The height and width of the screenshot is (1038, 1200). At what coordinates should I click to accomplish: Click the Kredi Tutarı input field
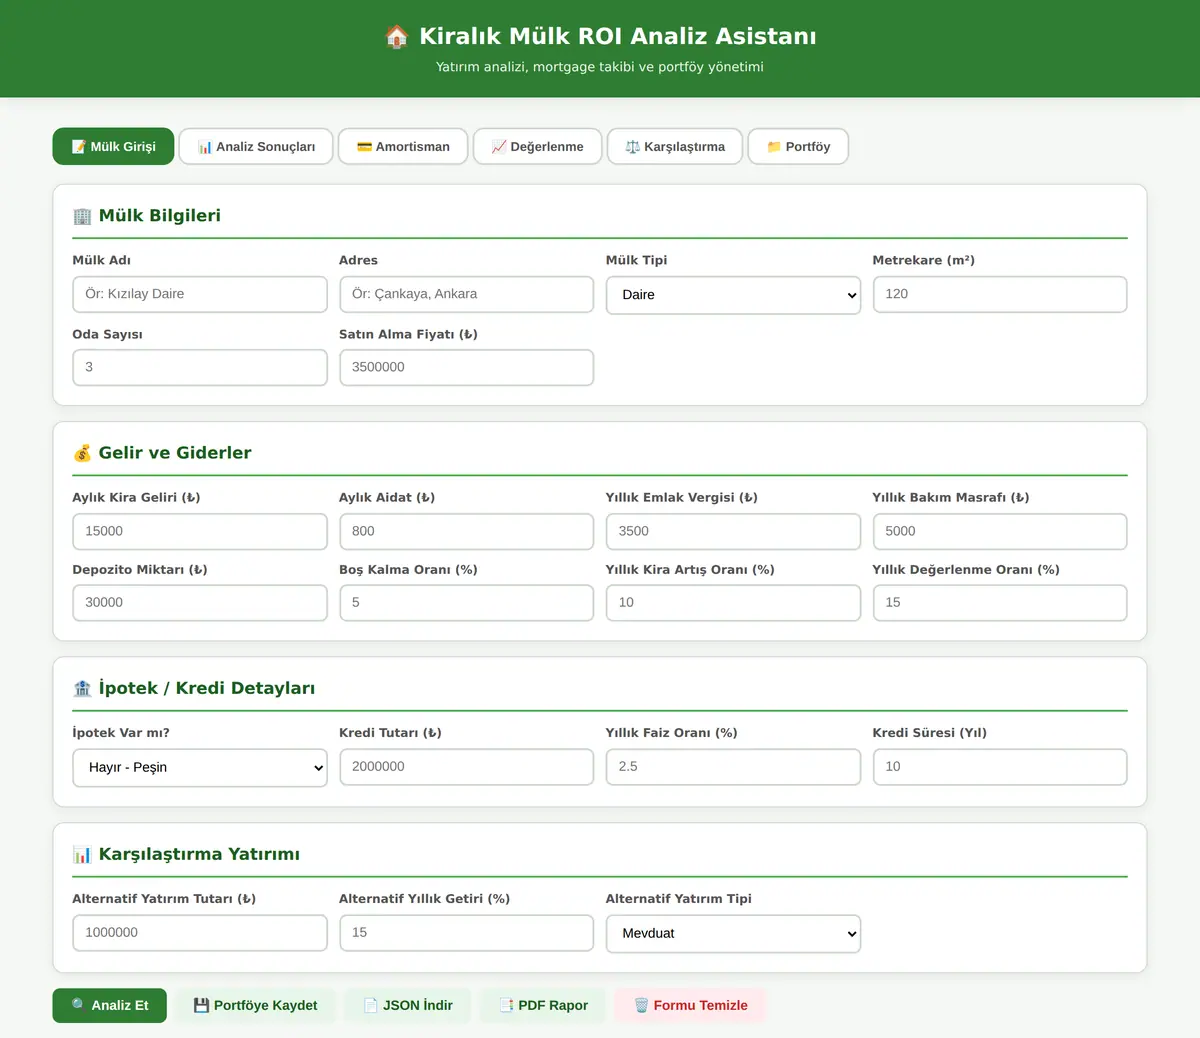466,767
